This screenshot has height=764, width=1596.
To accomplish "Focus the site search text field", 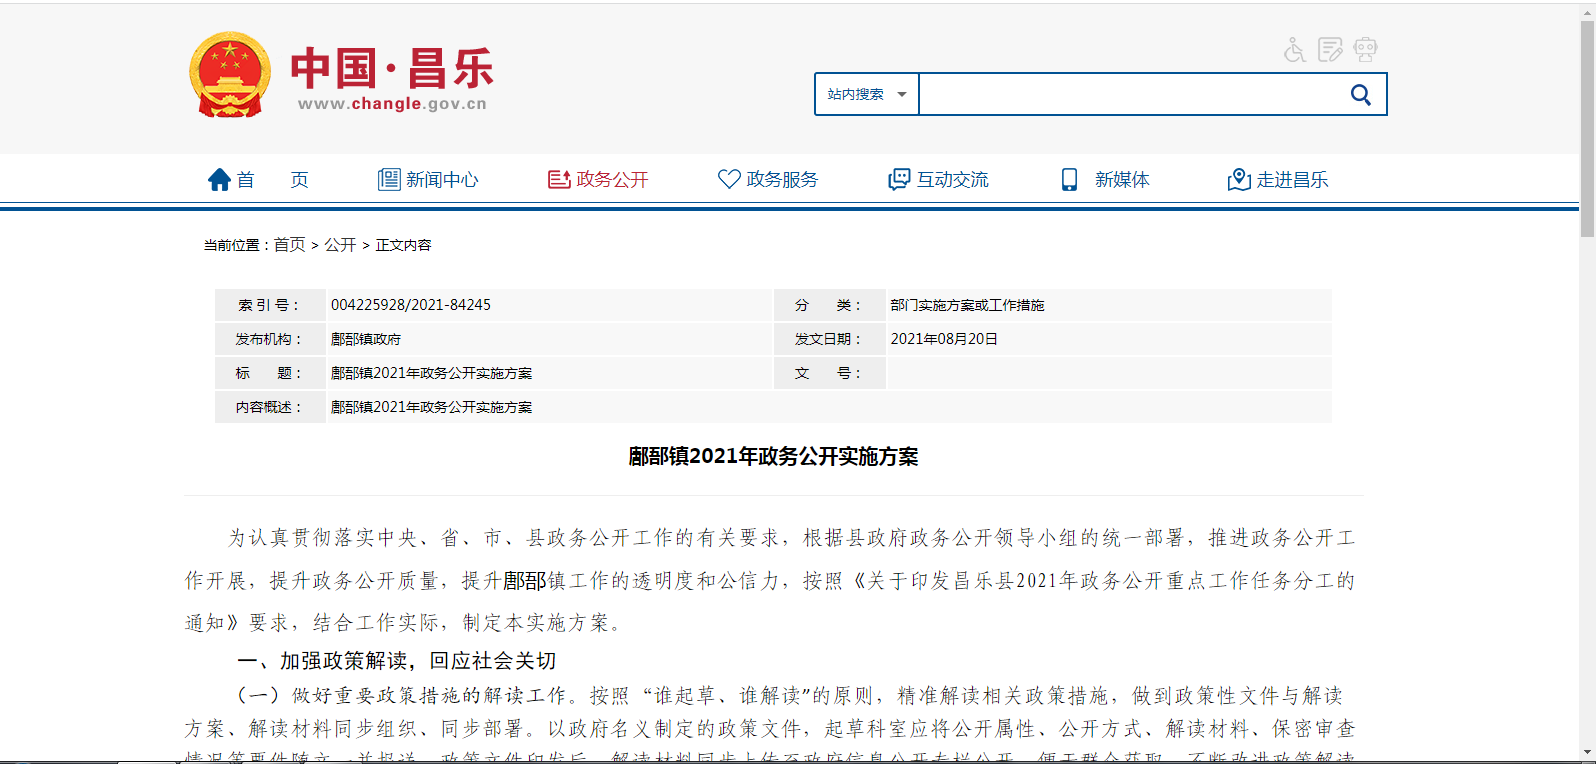I will (x=1130, y=95).
